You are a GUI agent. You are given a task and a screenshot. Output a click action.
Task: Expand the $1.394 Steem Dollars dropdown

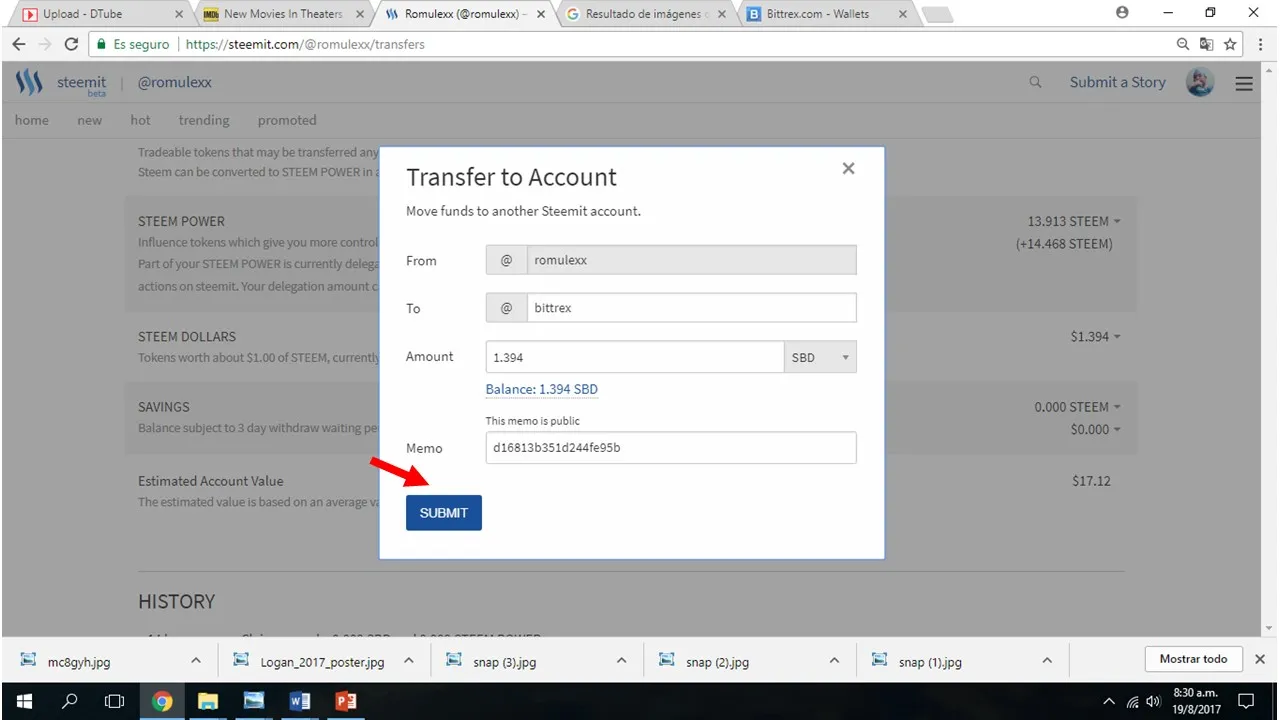[x=1116, y=337]
